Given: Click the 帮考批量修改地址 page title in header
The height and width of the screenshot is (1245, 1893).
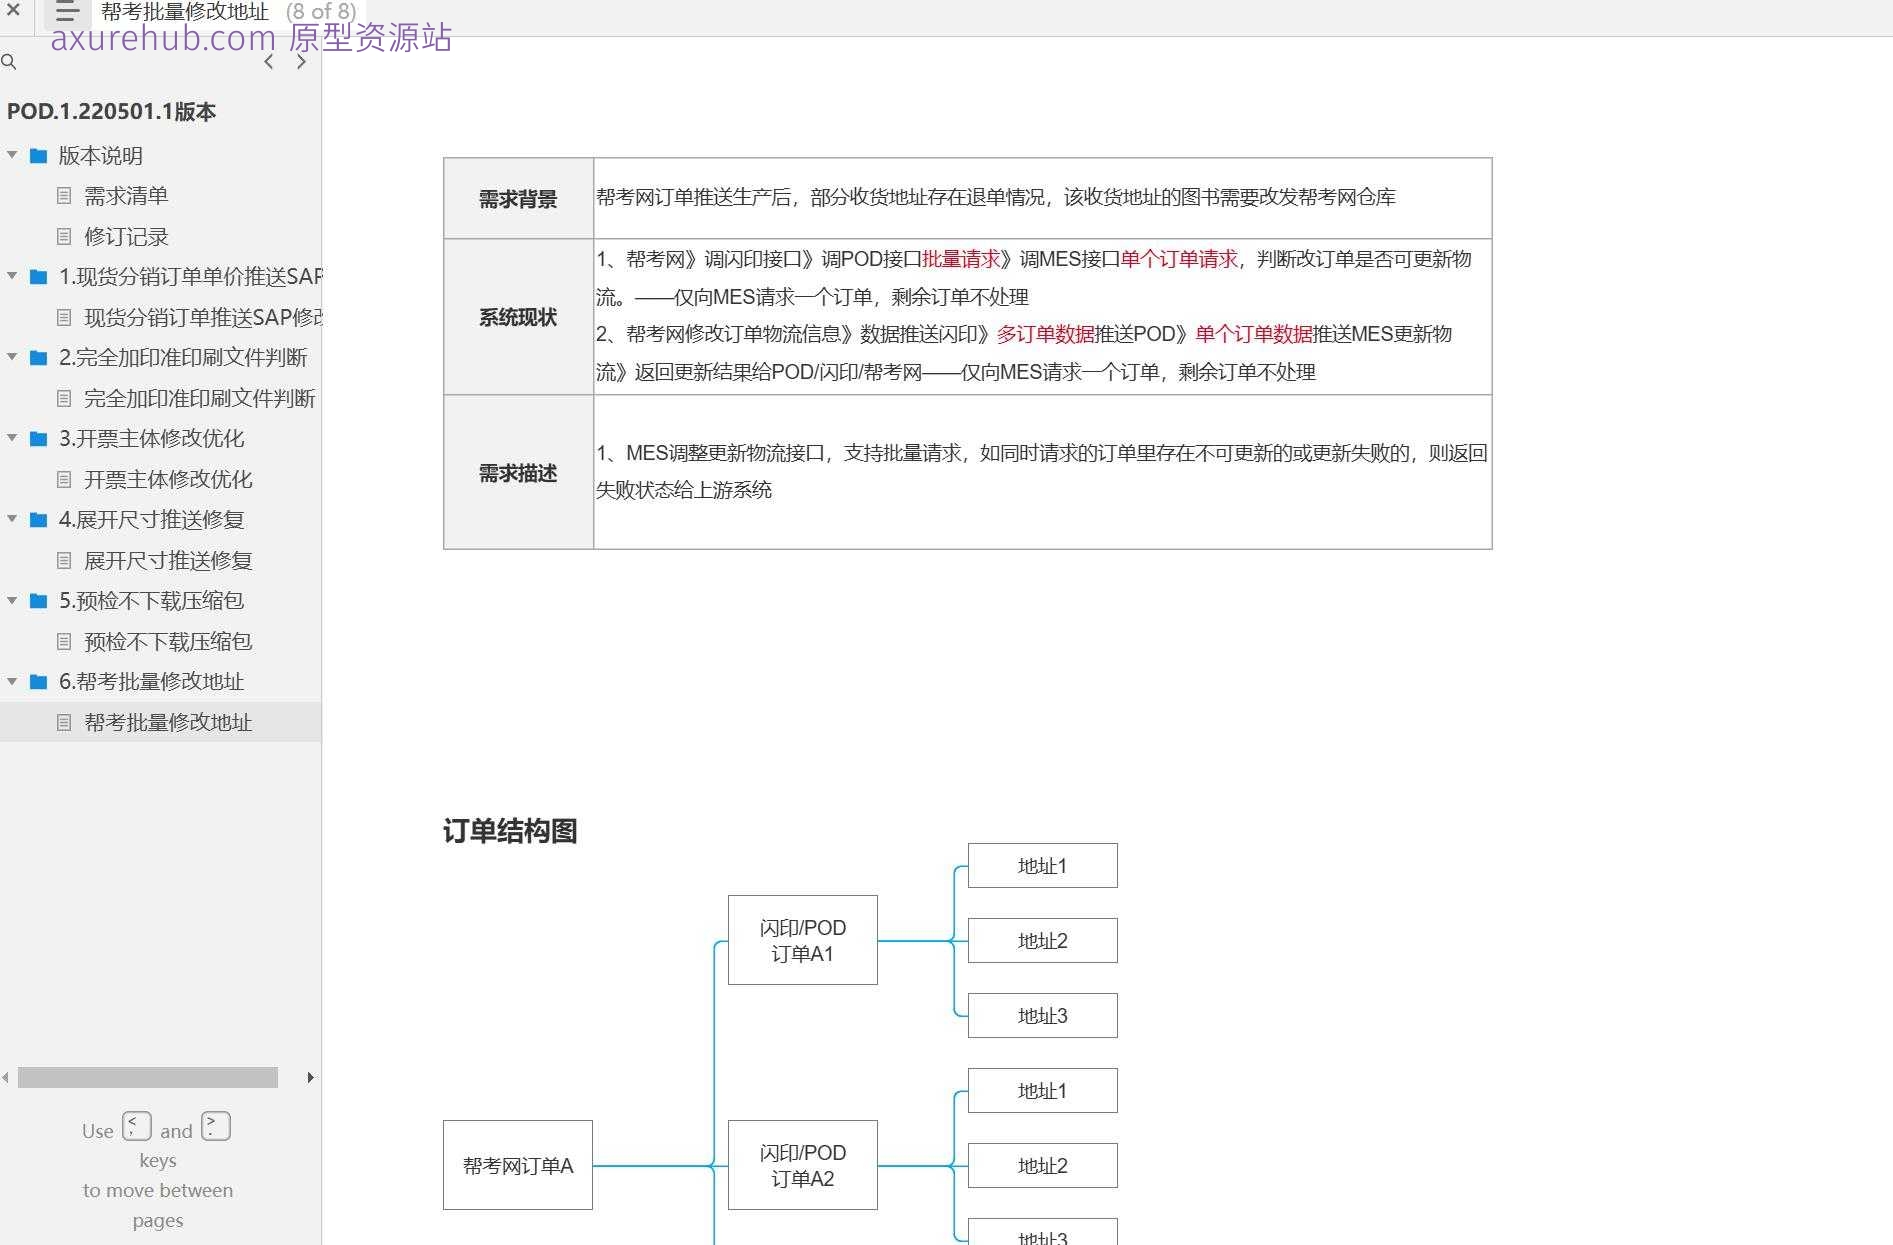Looking at the screenshot, I should coord(185,11).
